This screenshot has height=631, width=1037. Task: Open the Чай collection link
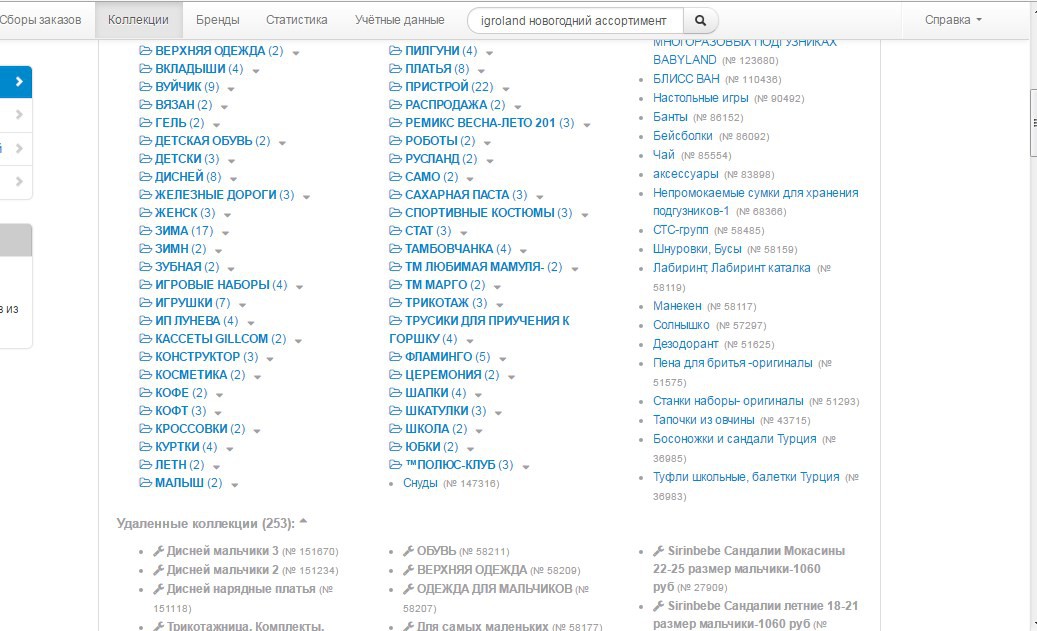(x=663, y=155)
